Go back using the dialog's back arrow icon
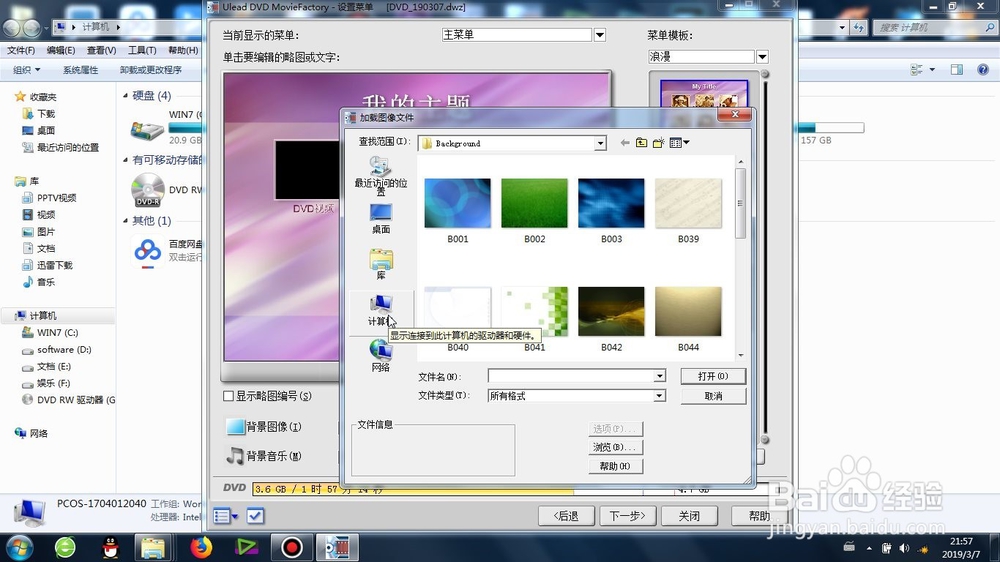The height and width of the screenshot is (562, 1000). [624, 143]
